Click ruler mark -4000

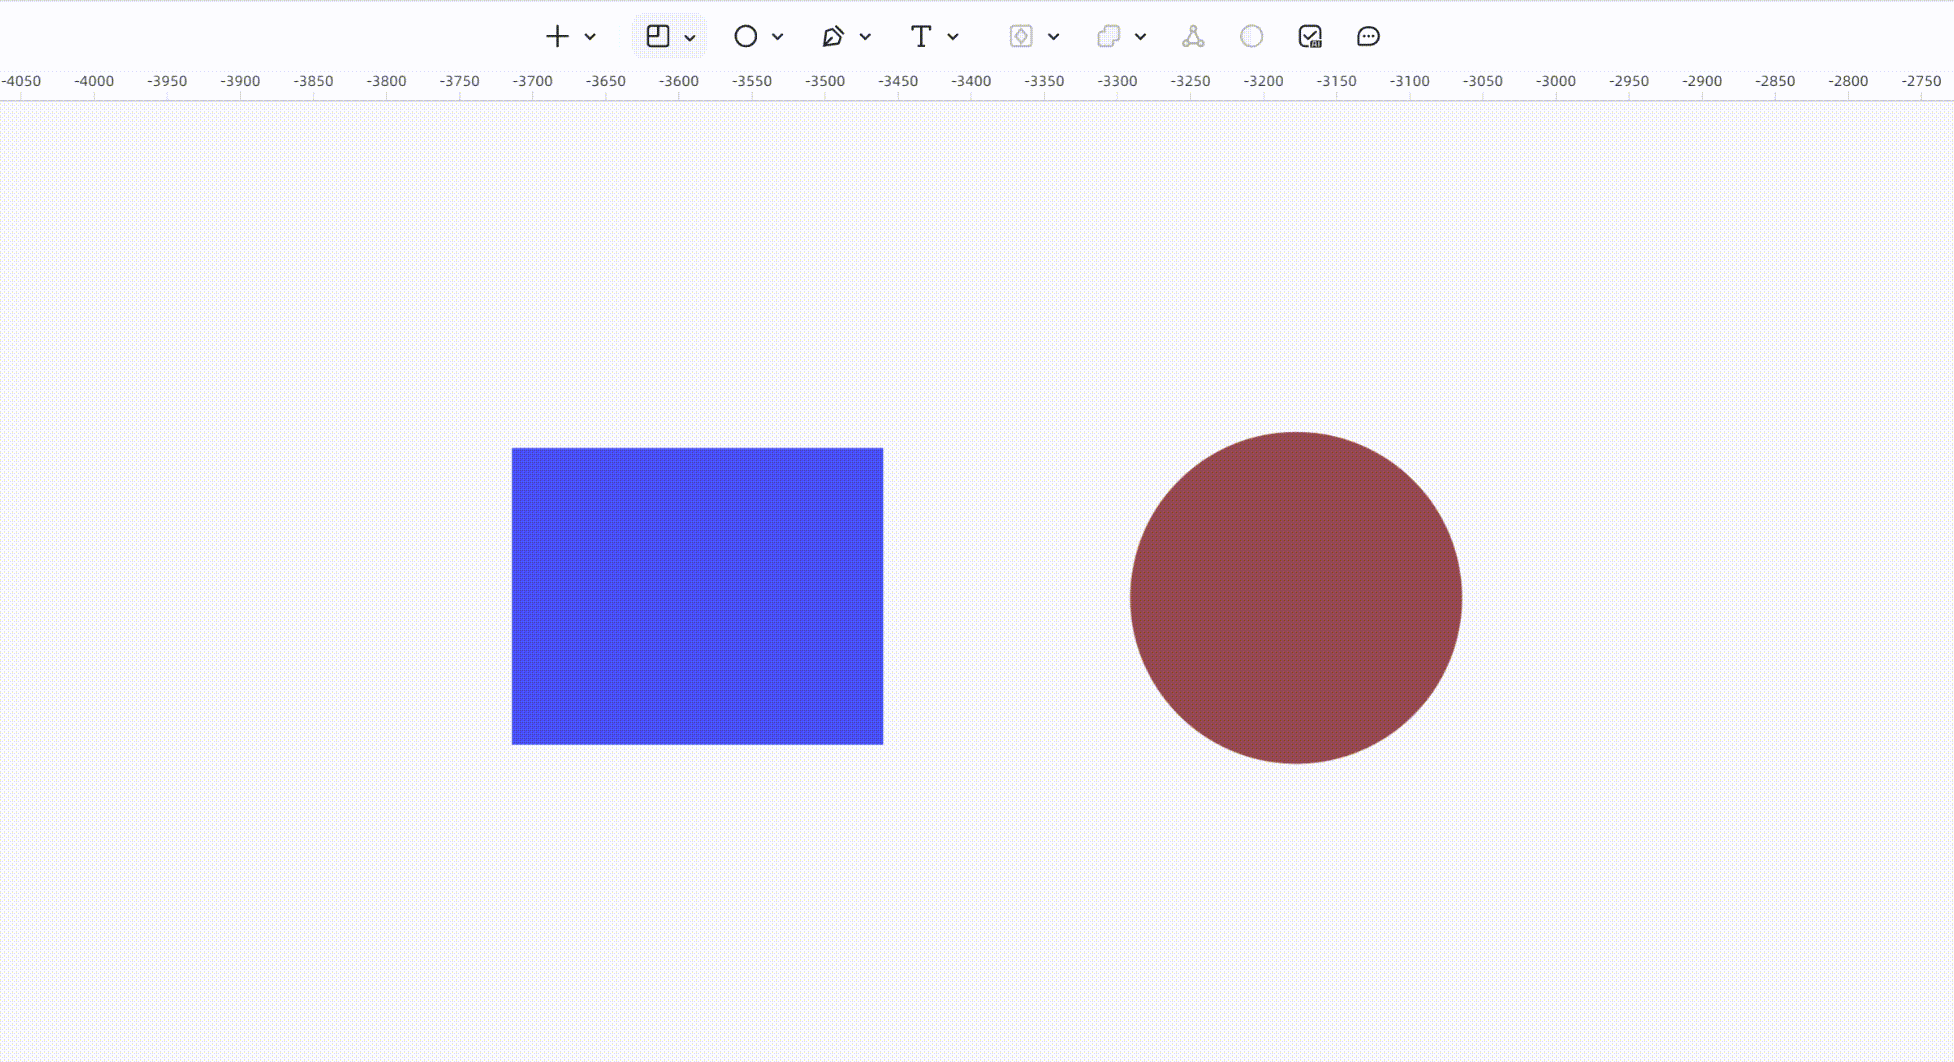click(94, 81)
